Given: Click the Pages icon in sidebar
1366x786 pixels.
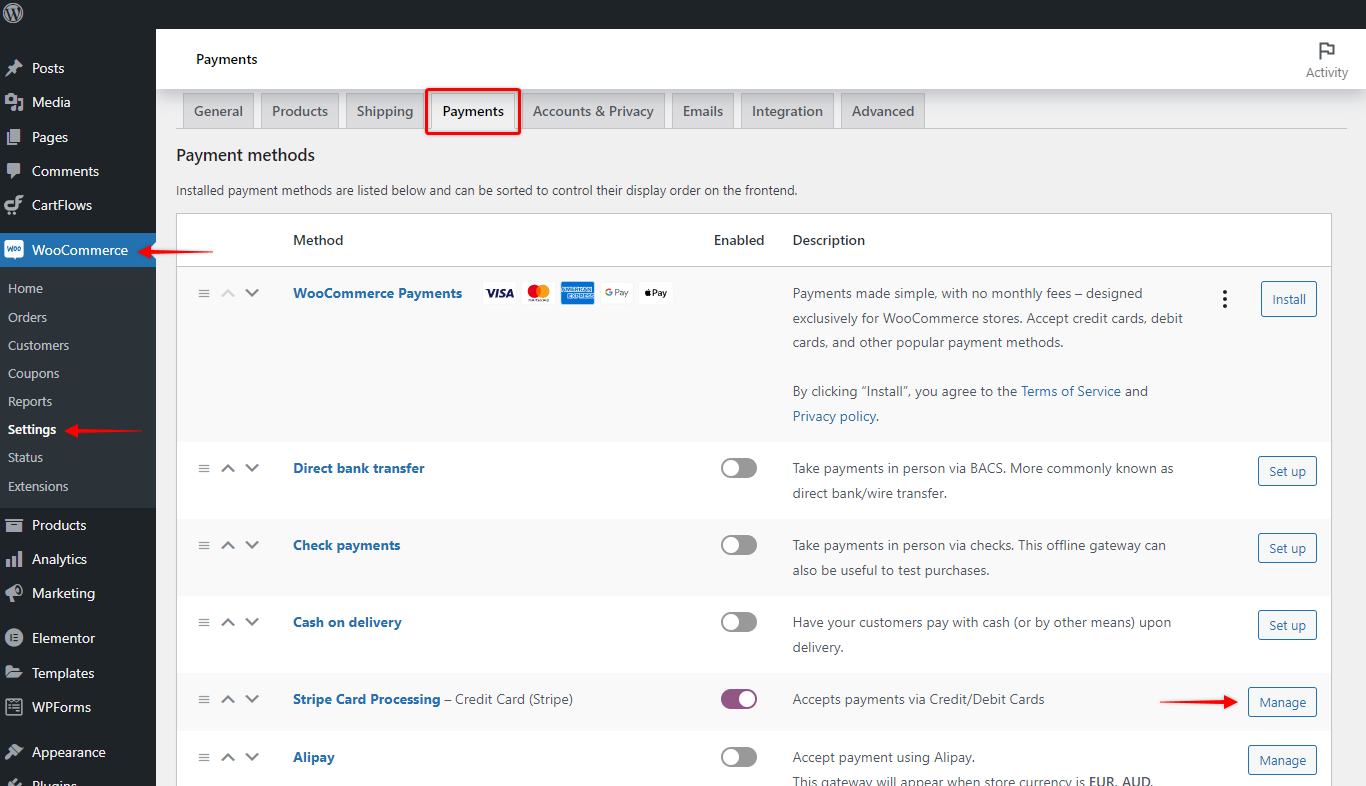Looking at the screenshot, I should 14,137.
